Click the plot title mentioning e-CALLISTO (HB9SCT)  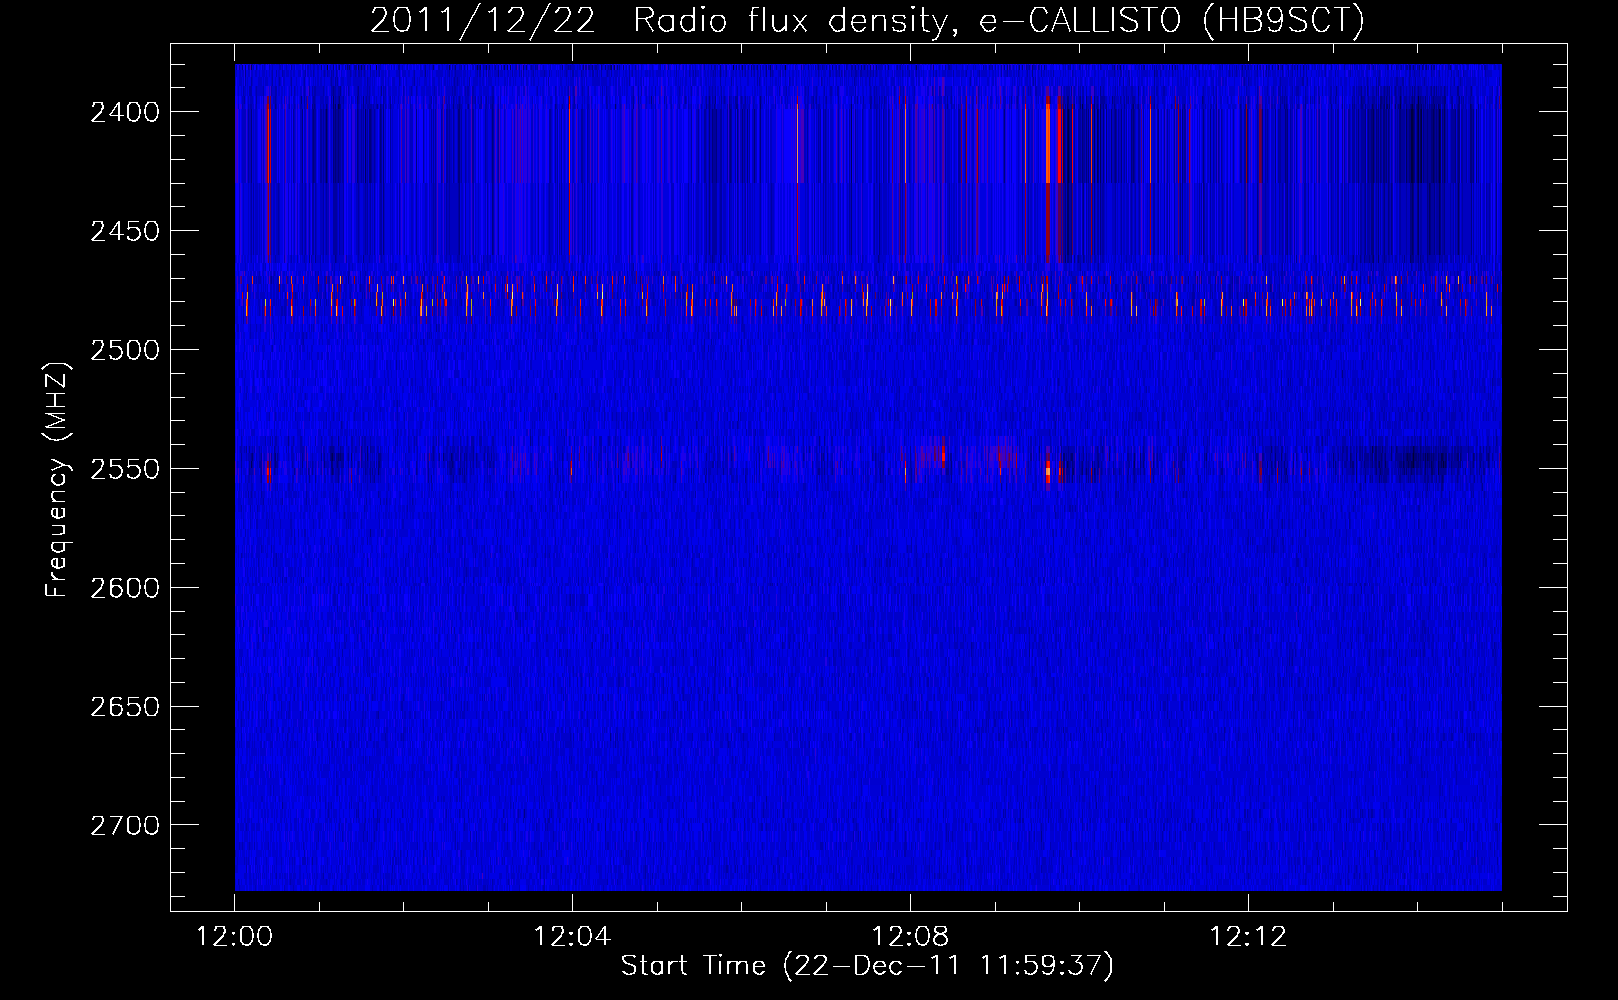[x=867, y=20]
